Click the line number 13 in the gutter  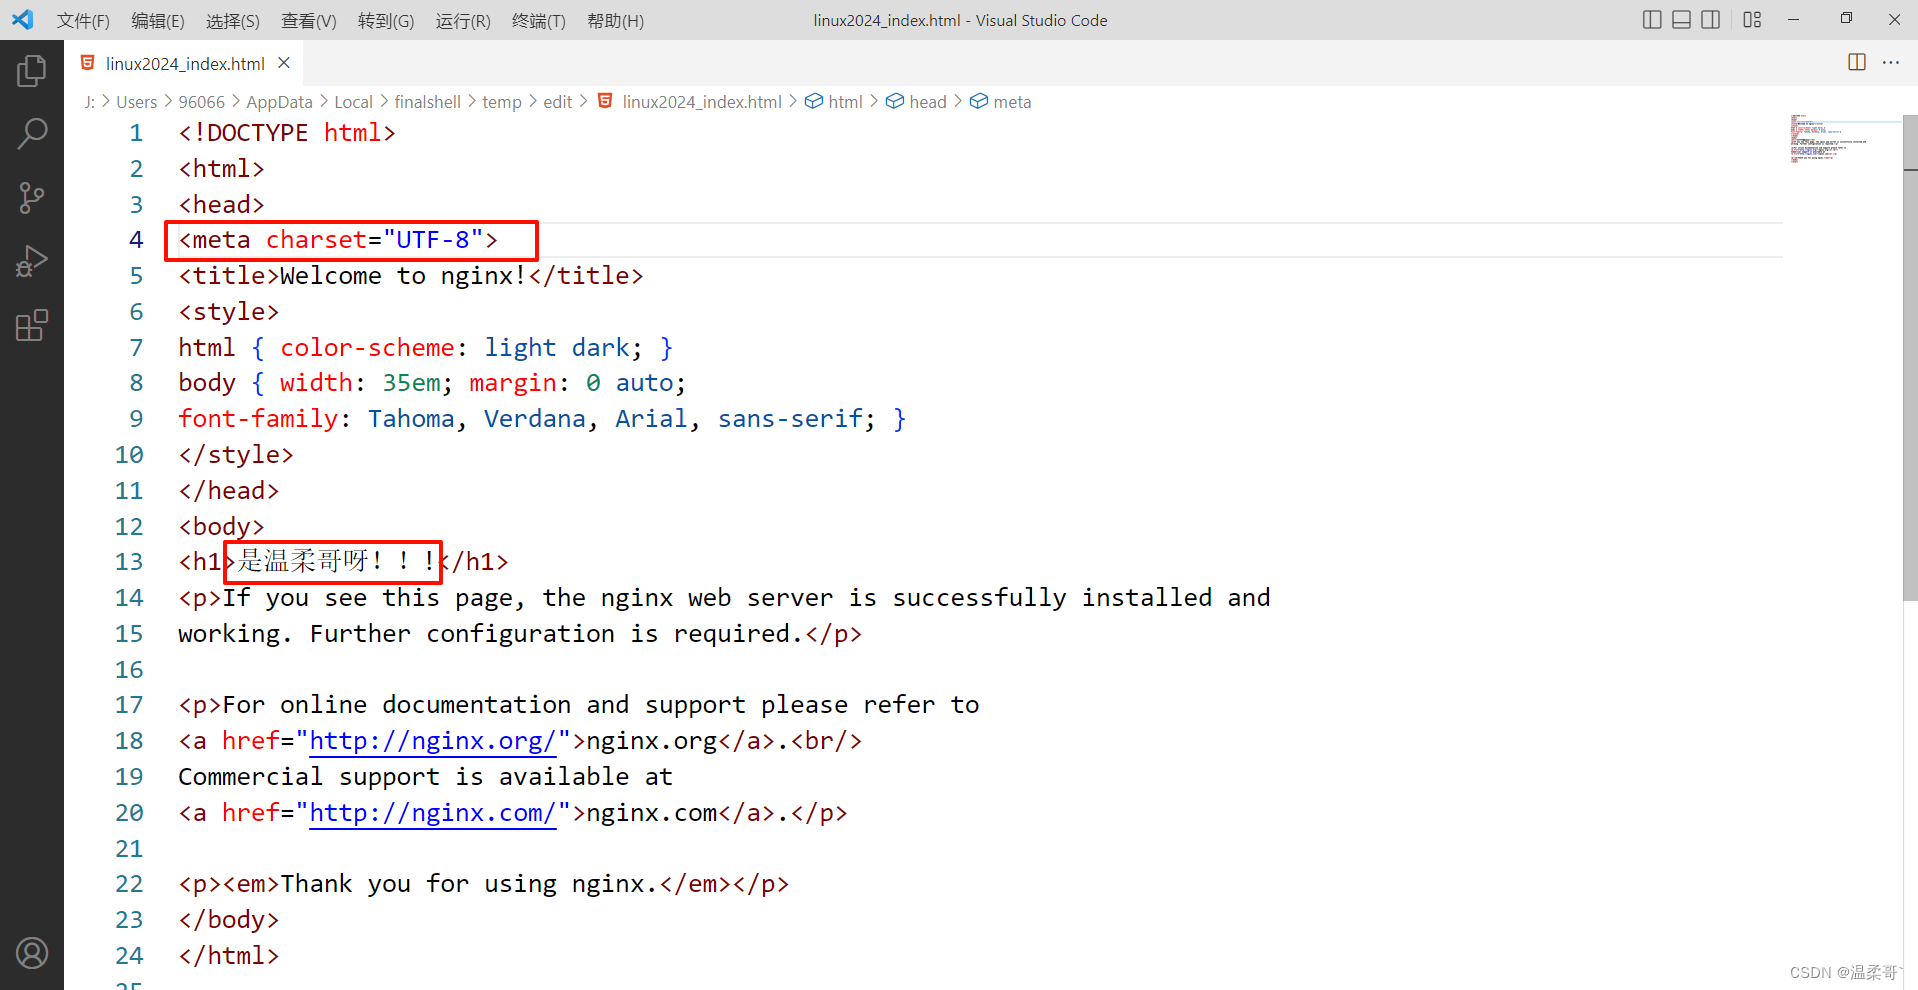tap(129, 562)
